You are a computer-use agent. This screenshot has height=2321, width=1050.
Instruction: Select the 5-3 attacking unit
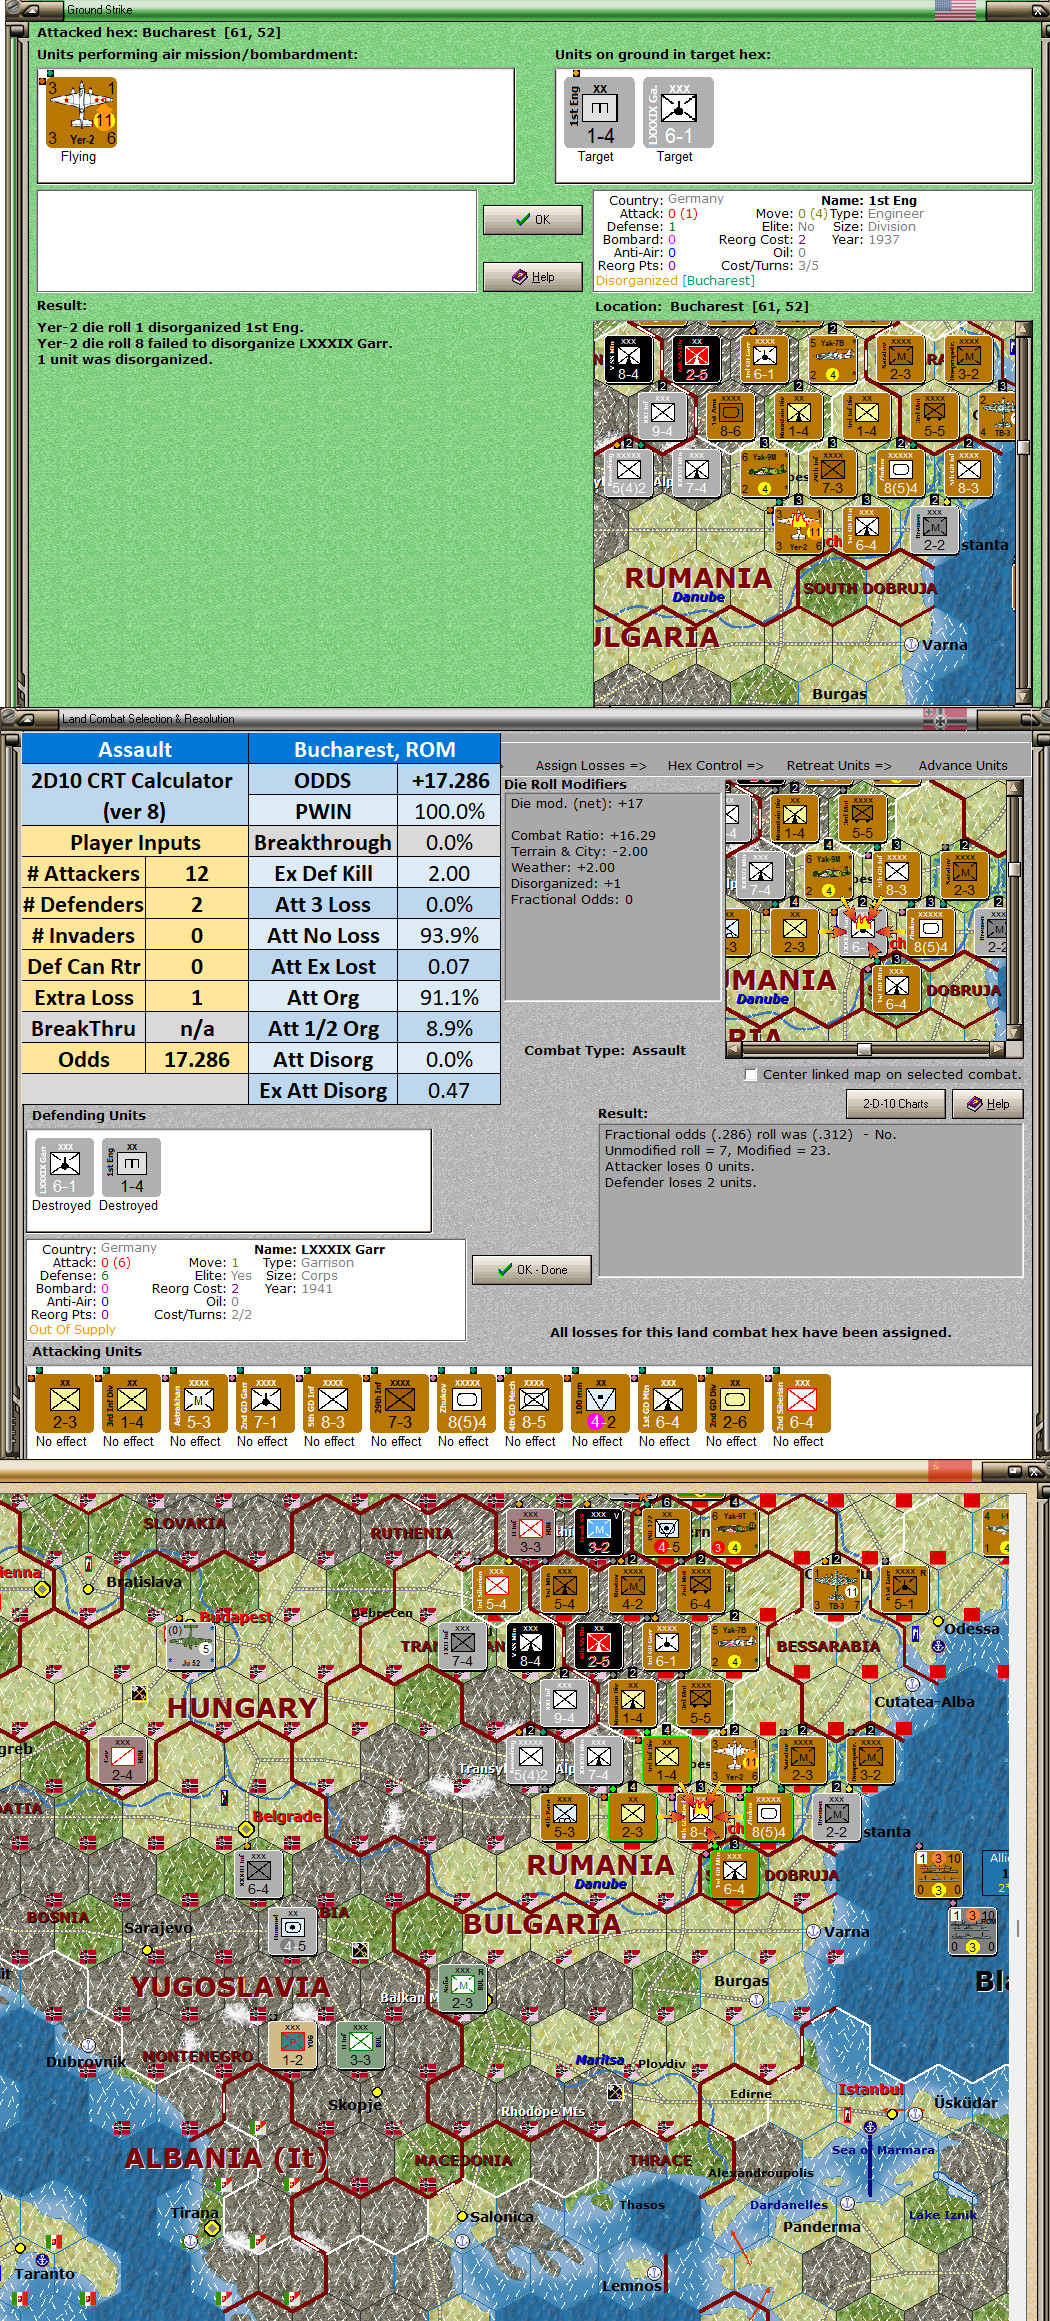click(x=198, y=1403)
